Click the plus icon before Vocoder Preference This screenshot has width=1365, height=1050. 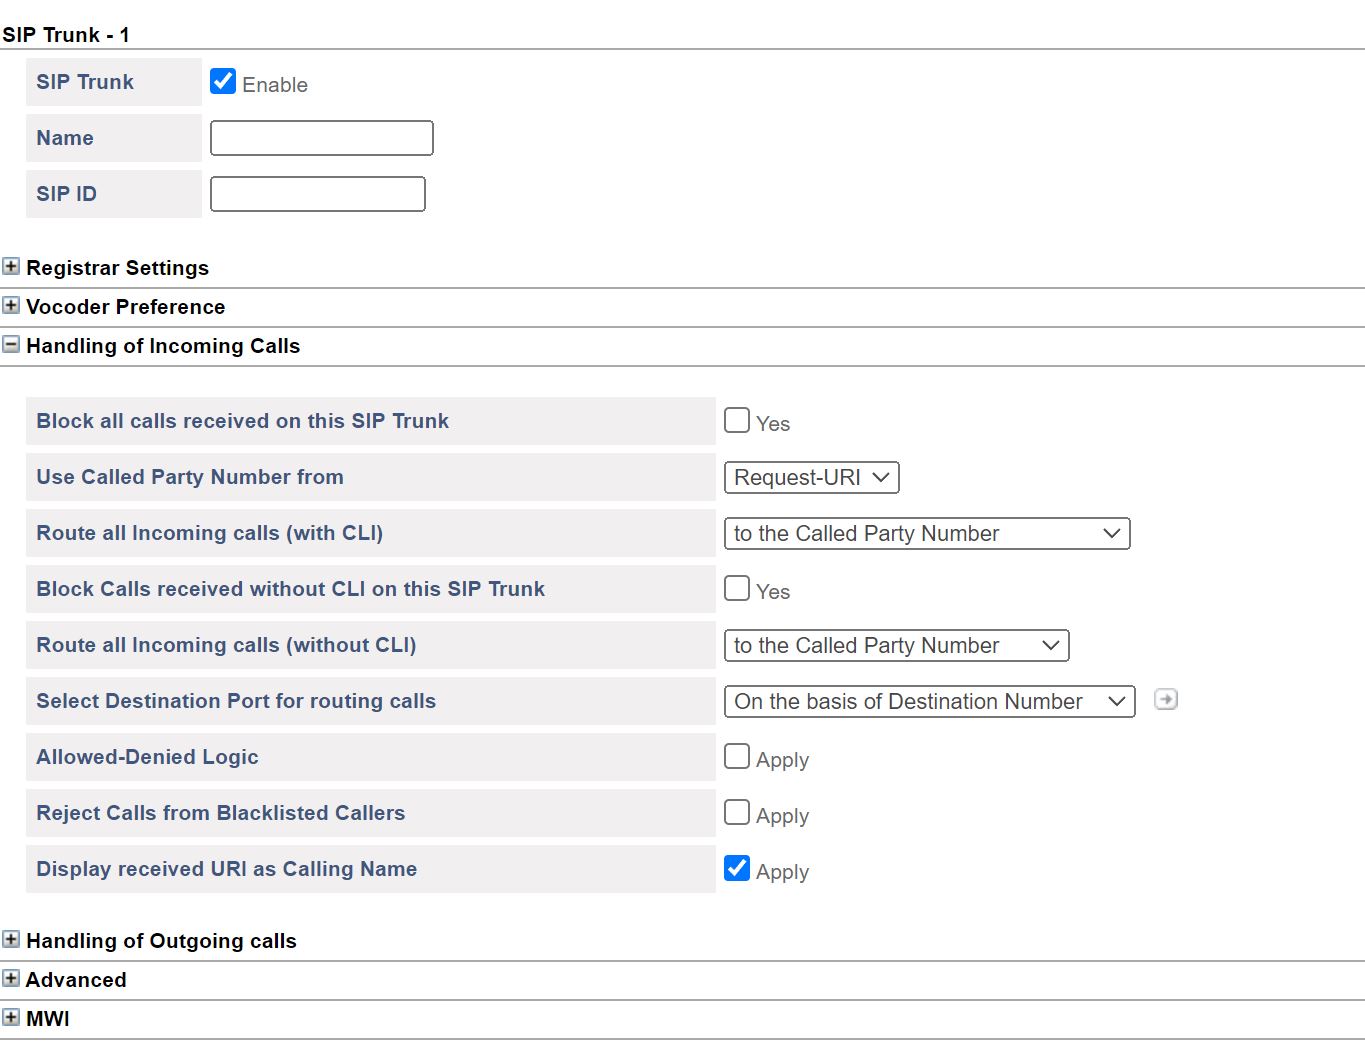pos(11,305)
